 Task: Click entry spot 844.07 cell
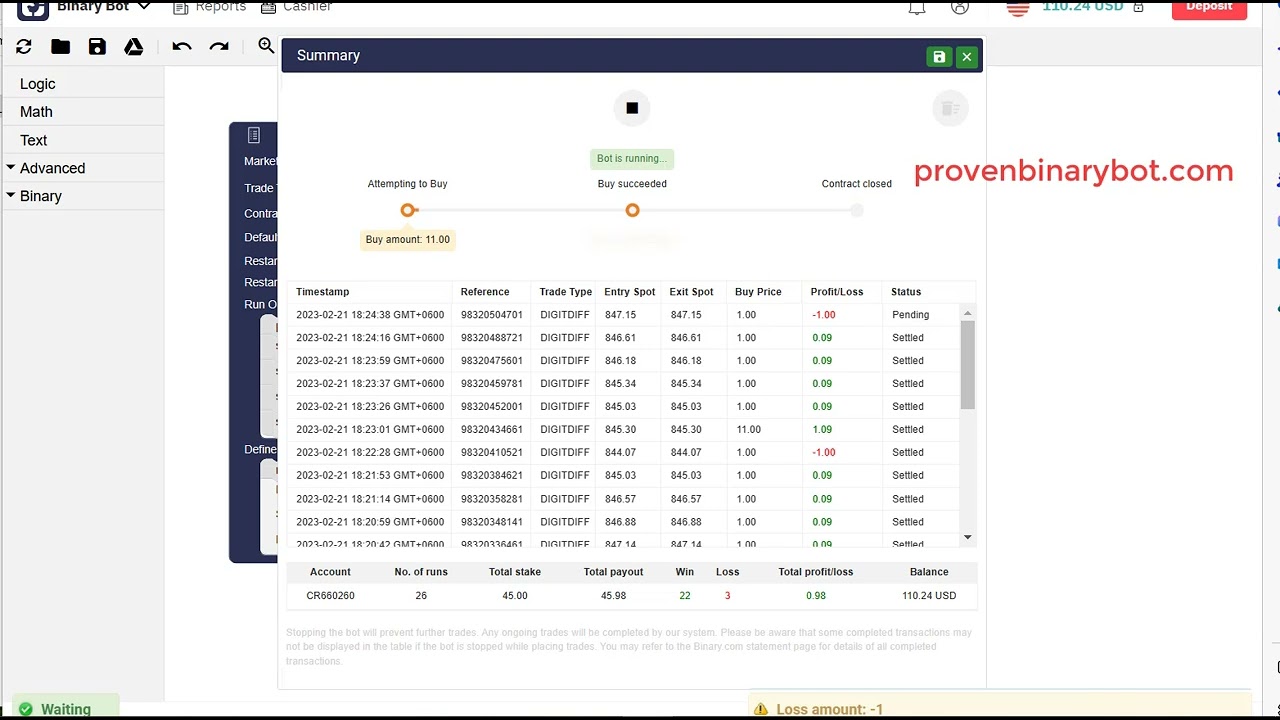click(x=620, y=453)
